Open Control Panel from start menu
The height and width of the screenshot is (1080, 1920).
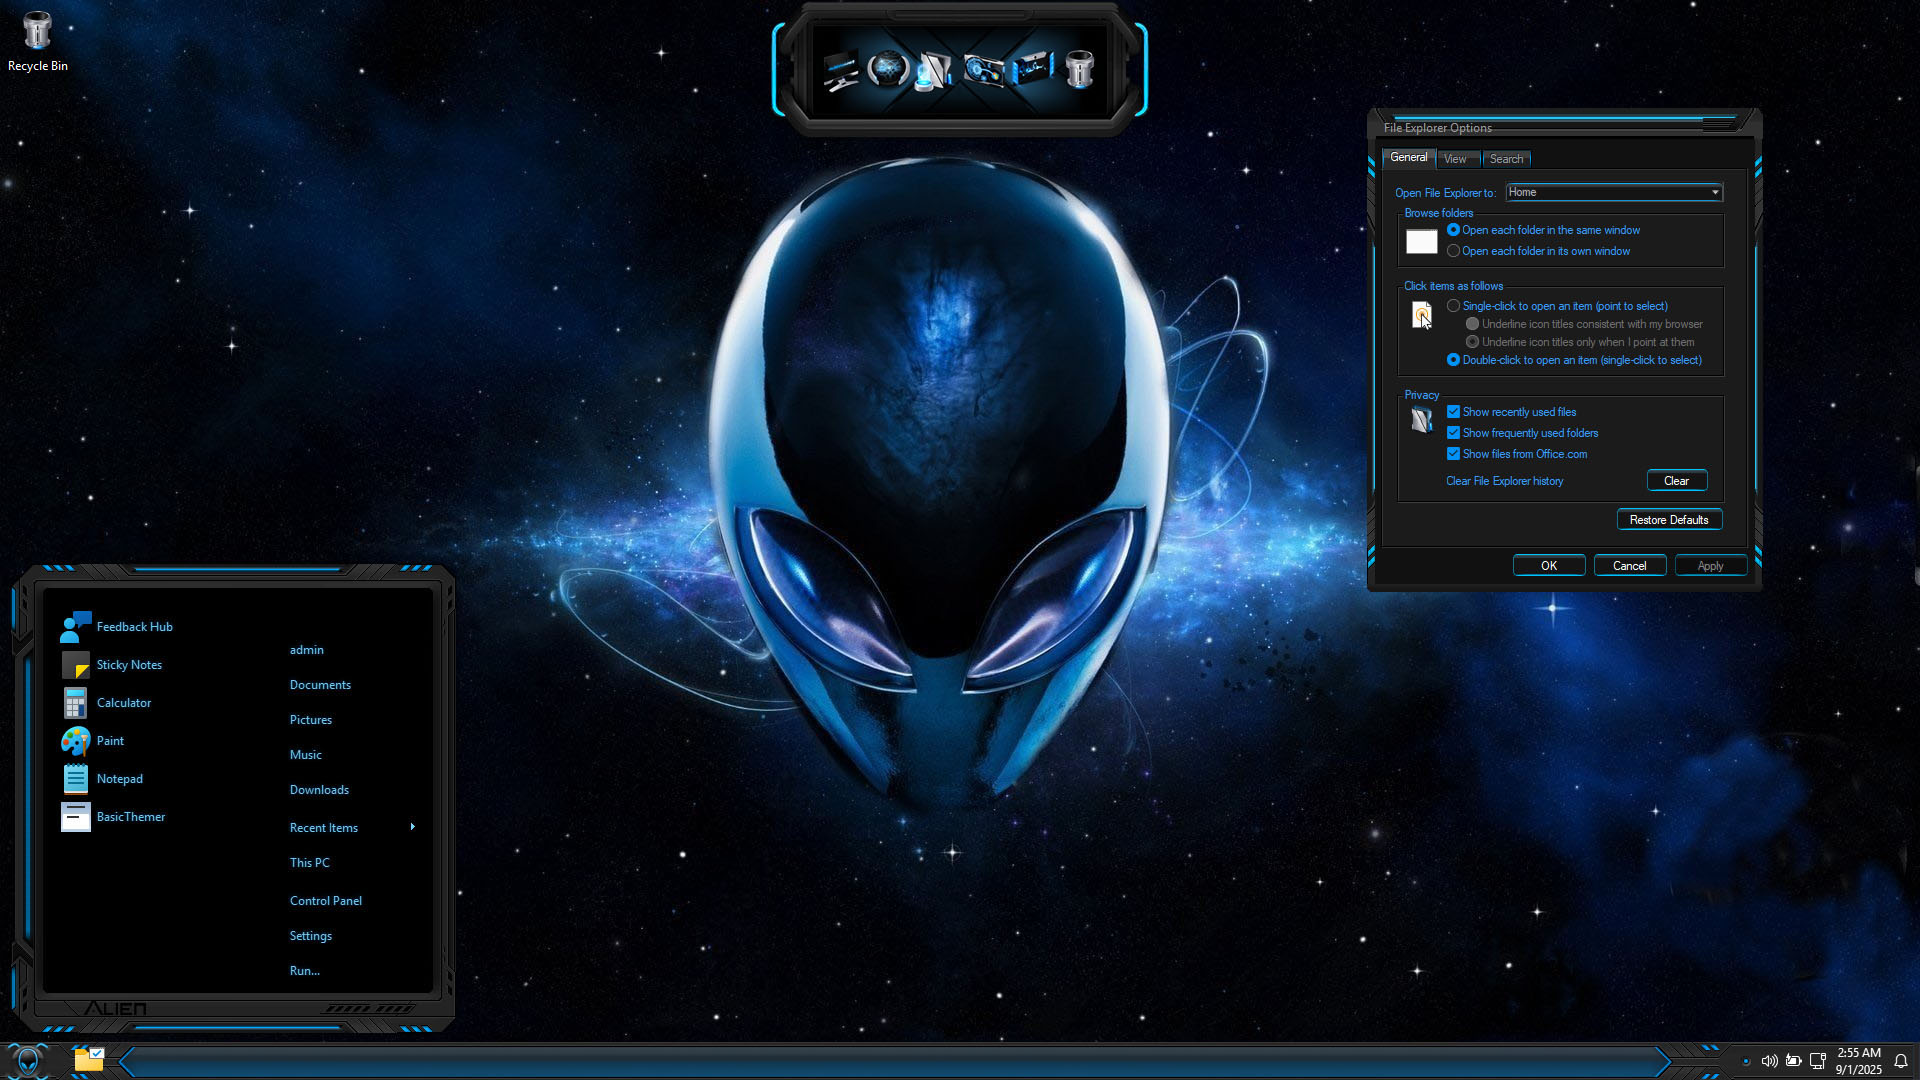(x=326, y=901)
